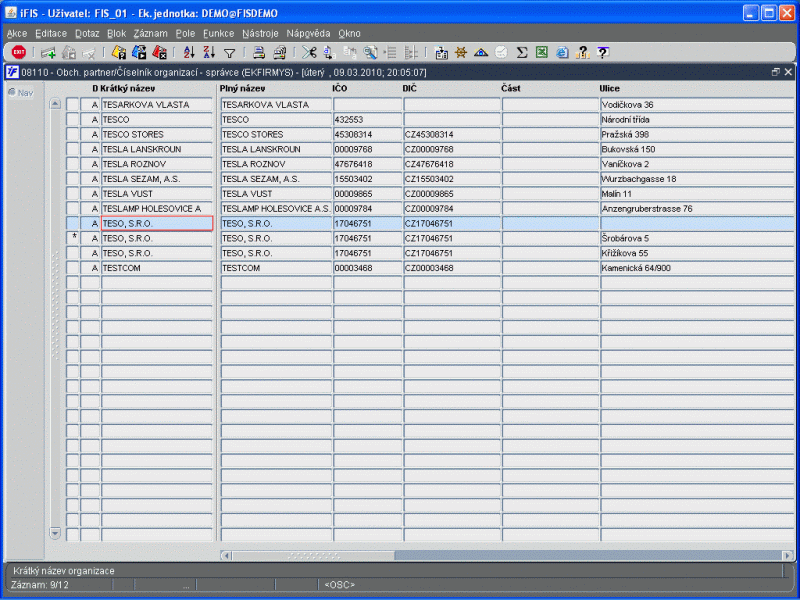800x600 pixels.
Task: Click the execute query icon
Action: point(139,52)
